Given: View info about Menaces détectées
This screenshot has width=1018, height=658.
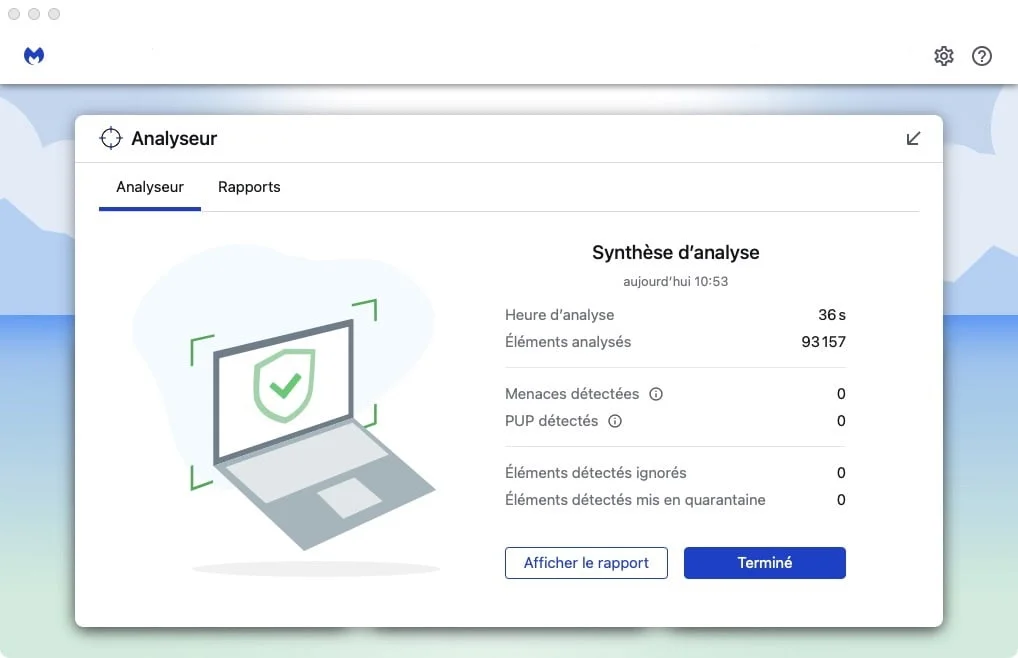Looking at the screenshot, I should point(655,394).
